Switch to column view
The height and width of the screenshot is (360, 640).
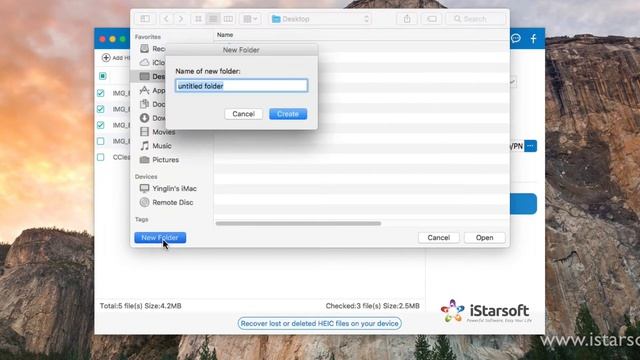228,19
